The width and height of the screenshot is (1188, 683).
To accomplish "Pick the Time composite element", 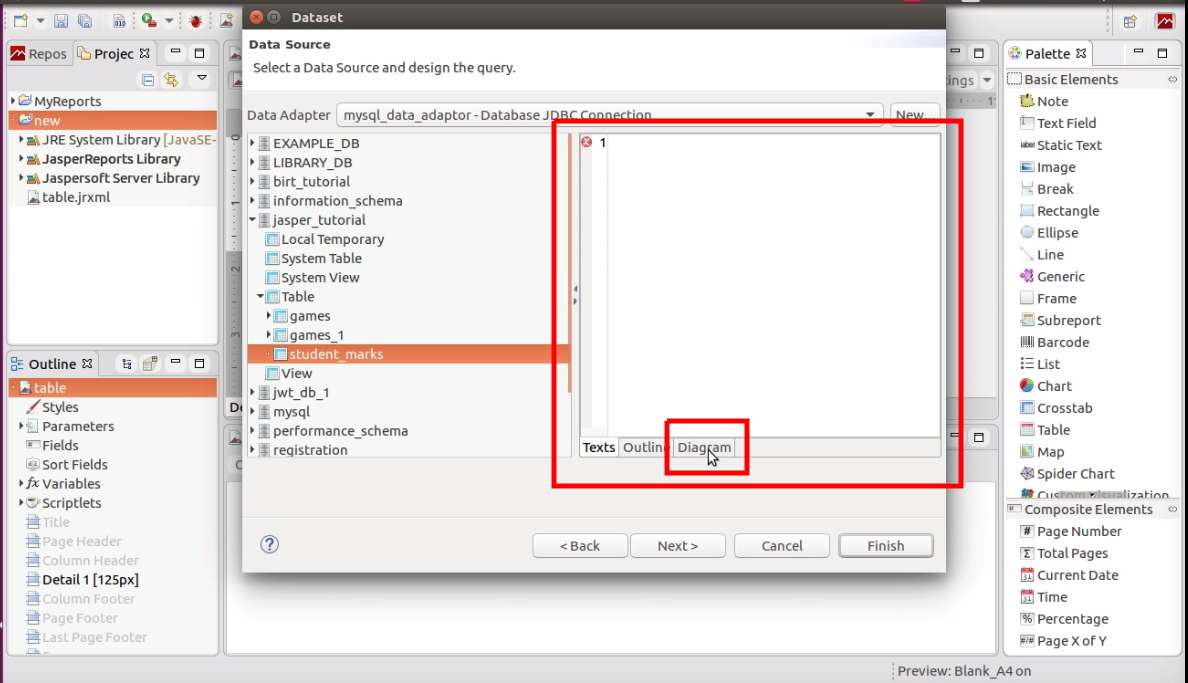I will 1043,597.
